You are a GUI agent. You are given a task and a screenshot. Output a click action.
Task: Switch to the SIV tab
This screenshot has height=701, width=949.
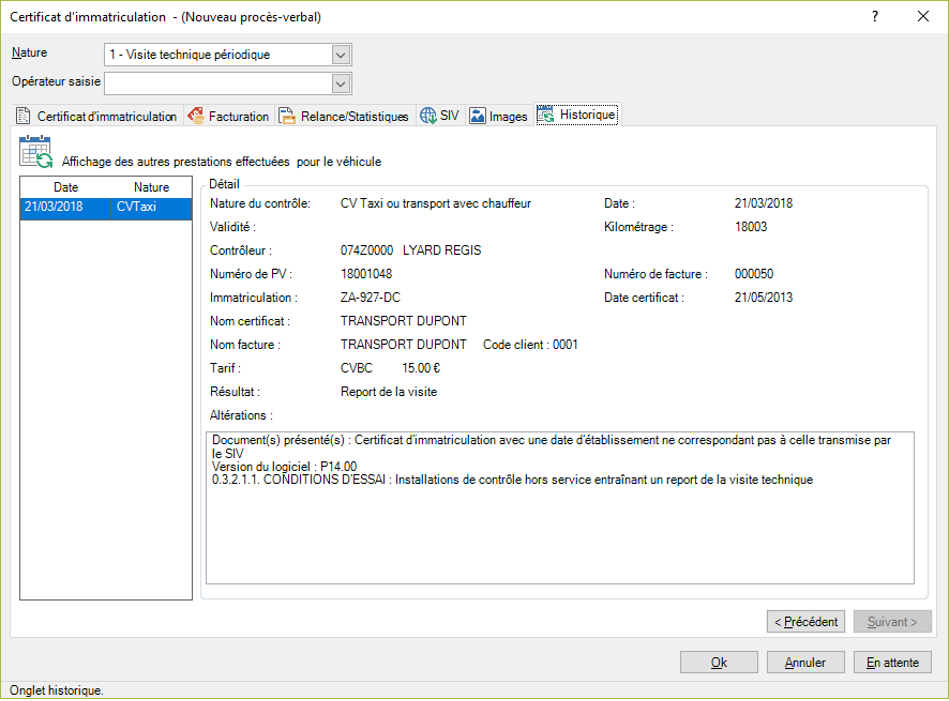pyautogui.click(x=440, y=116)
